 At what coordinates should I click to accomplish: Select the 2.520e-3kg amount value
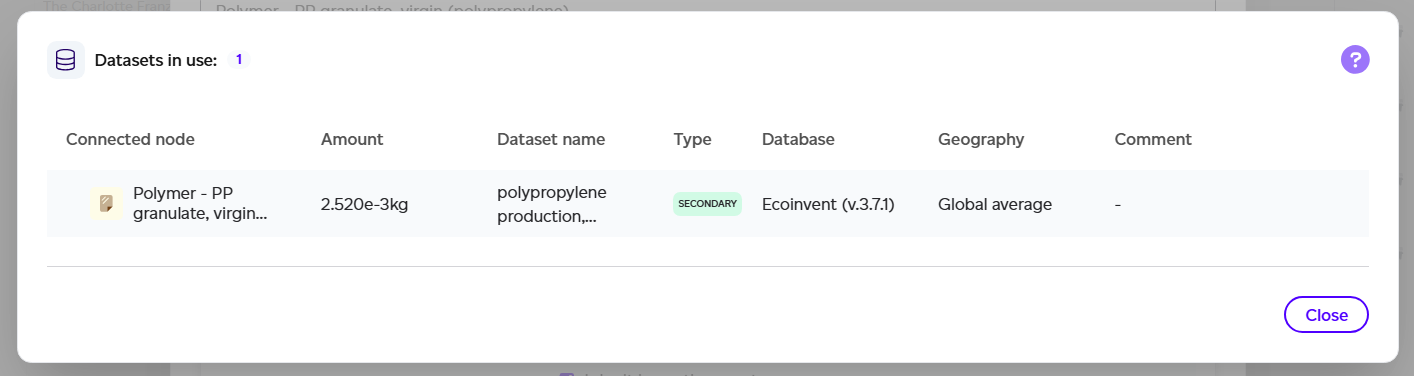[x=364, y=204]
